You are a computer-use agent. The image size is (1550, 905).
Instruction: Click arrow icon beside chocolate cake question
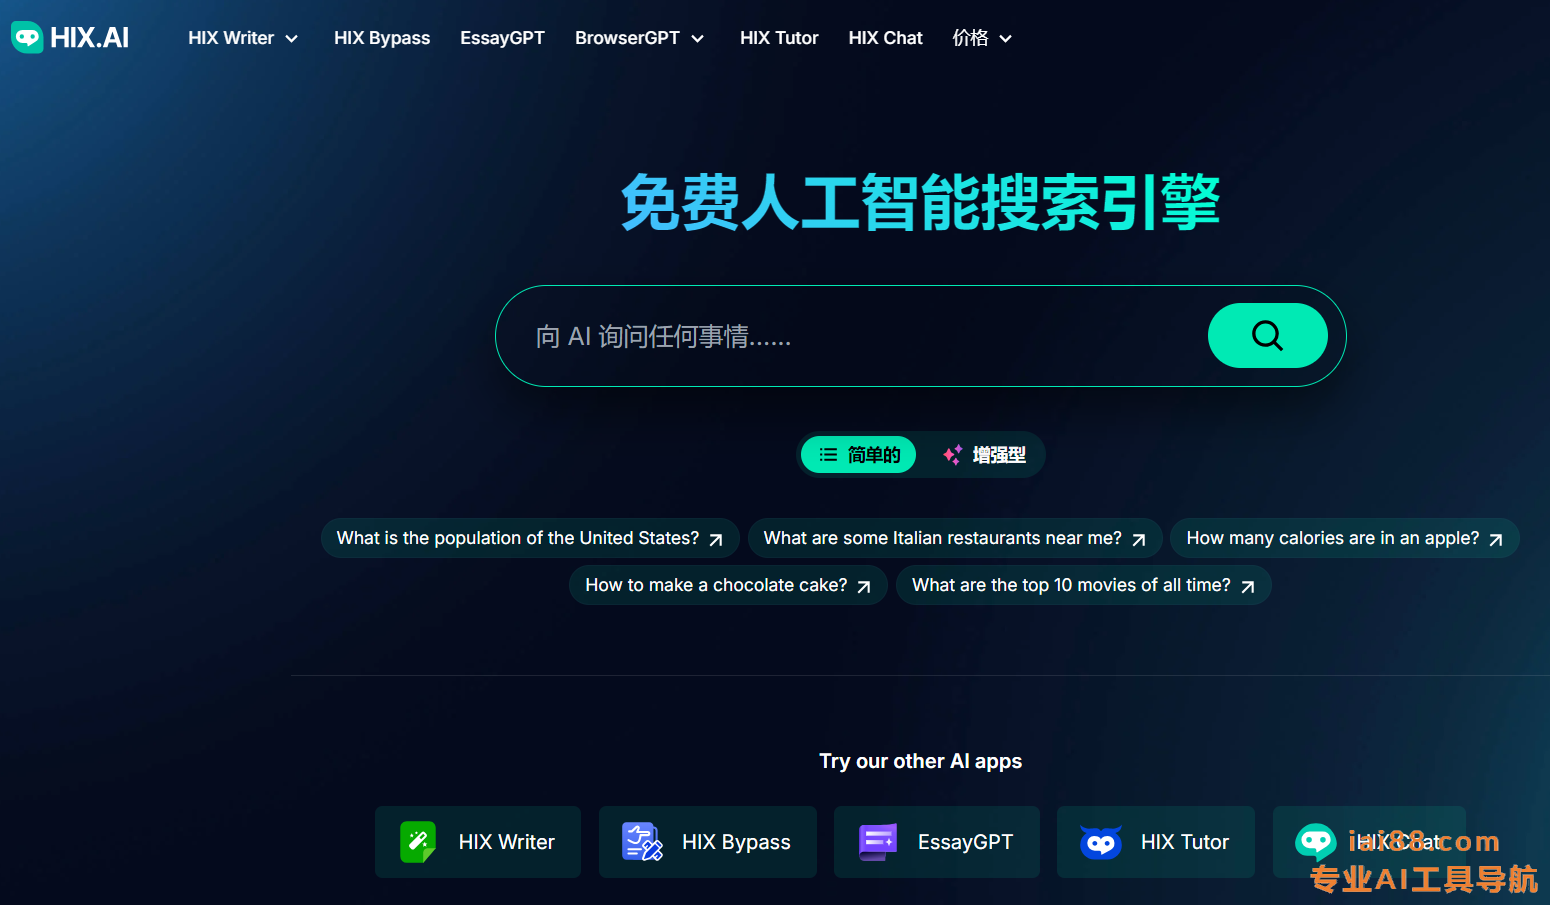[864, 586]
